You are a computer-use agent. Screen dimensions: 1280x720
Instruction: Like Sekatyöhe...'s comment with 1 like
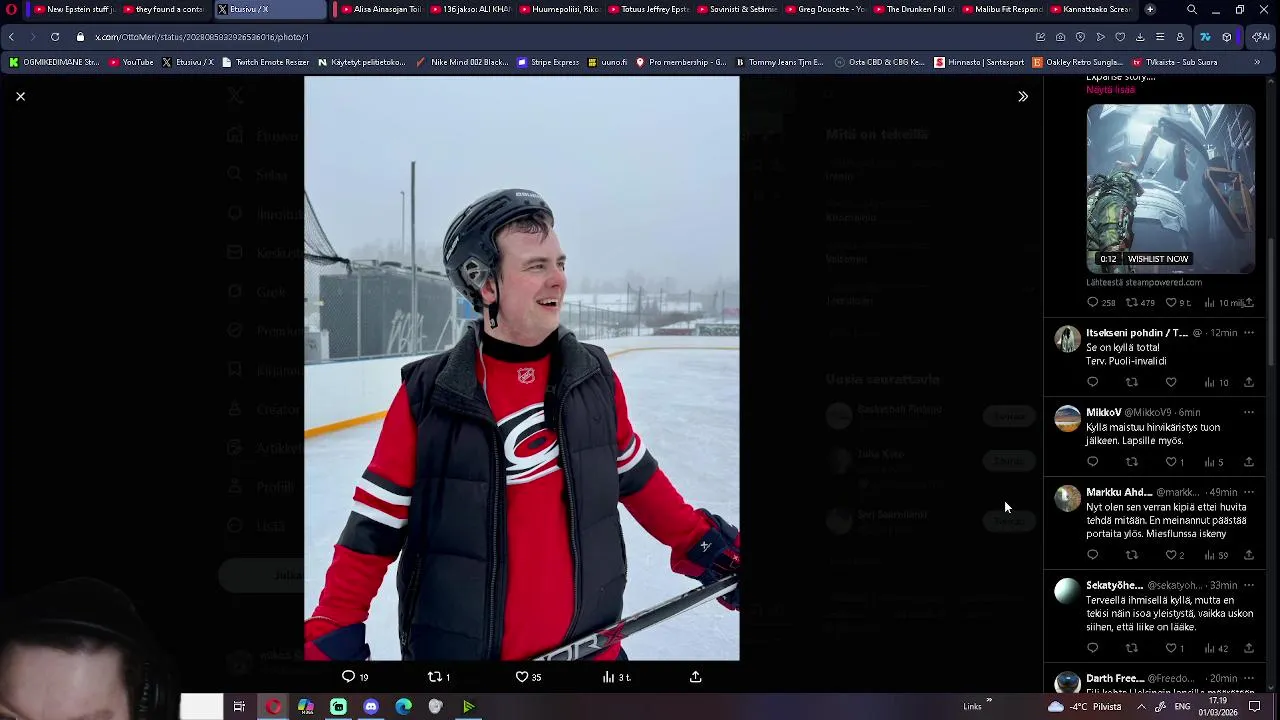[1174, 648]
